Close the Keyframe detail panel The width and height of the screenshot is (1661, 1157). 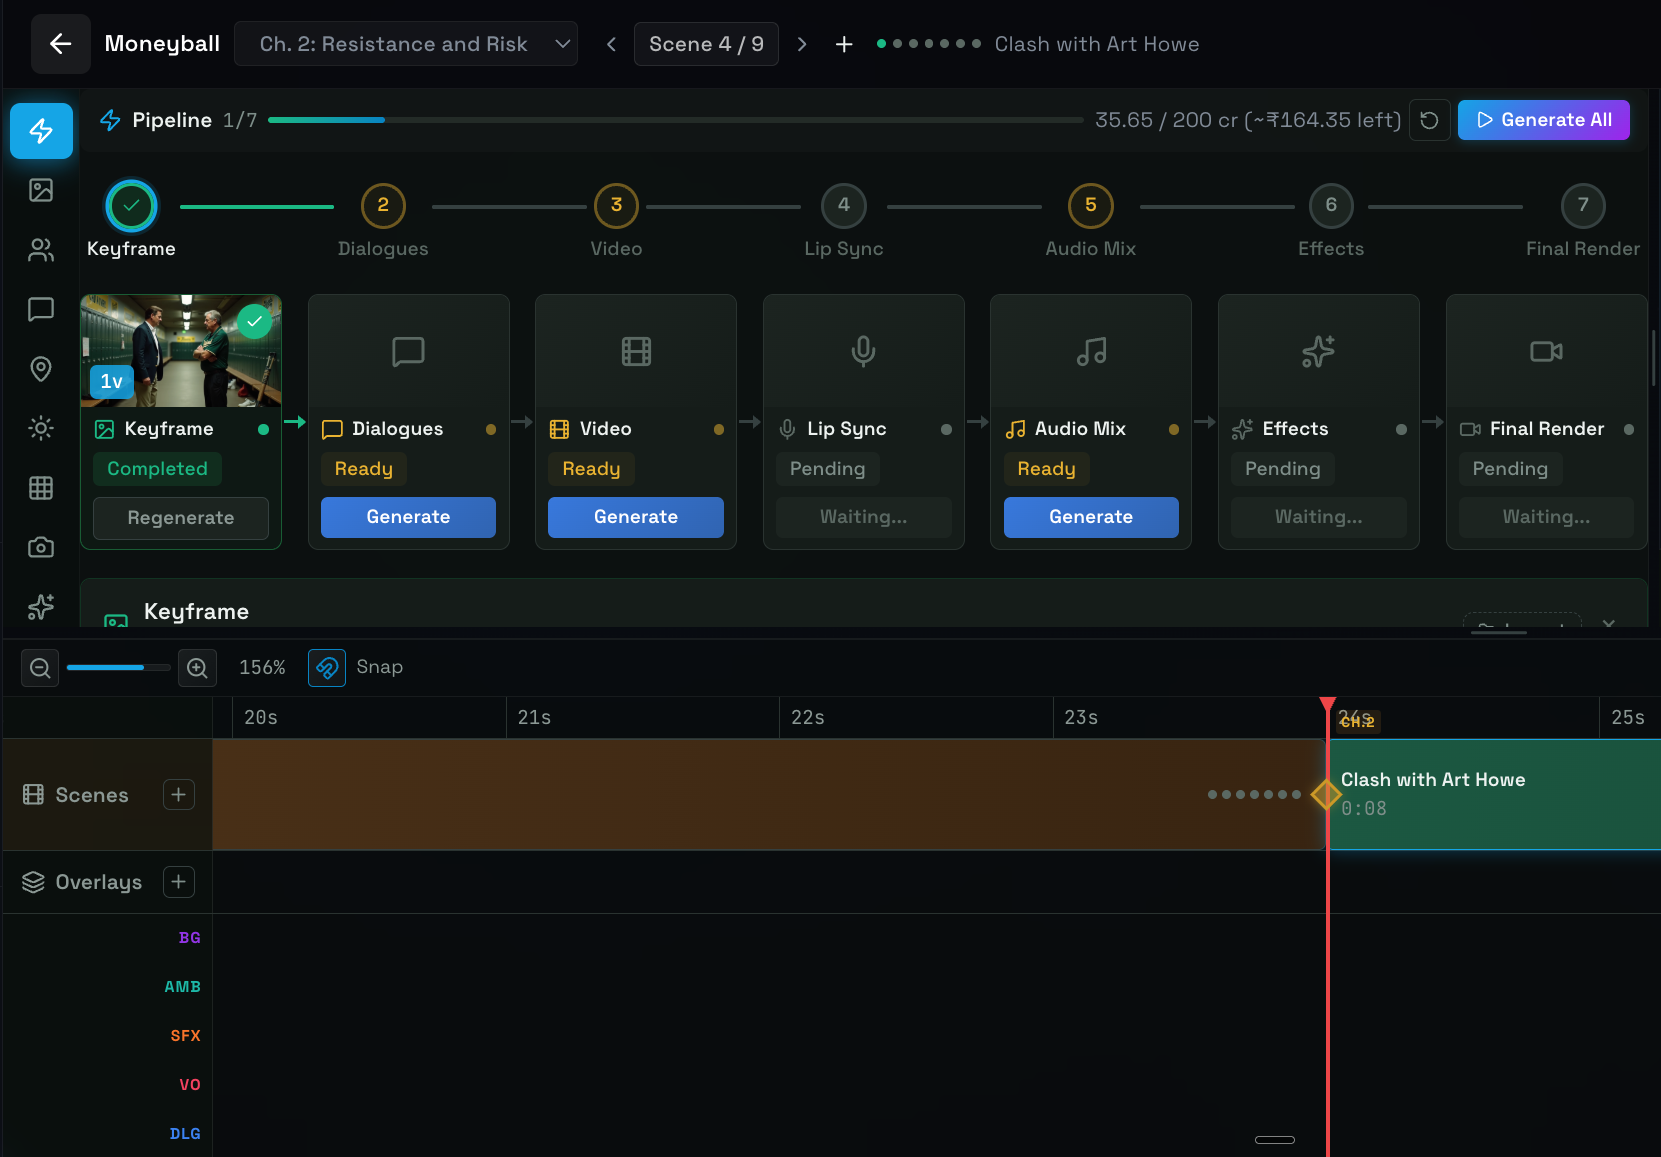tap(1608, 623)
